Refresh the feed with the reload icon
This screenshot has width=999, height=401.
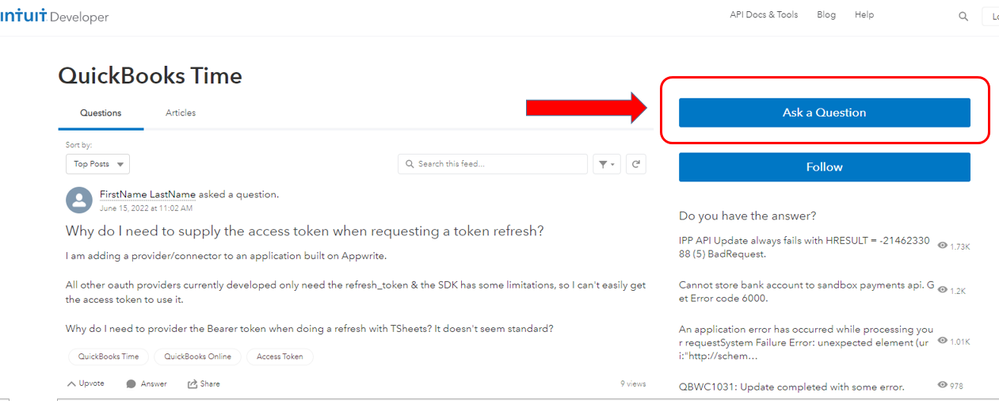636,164
